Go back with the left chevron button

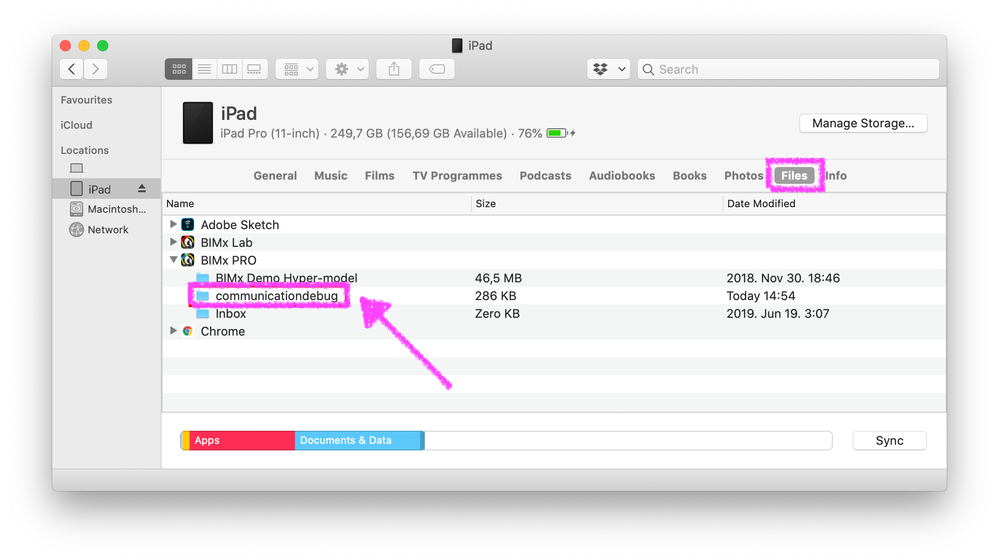[71, 69]
